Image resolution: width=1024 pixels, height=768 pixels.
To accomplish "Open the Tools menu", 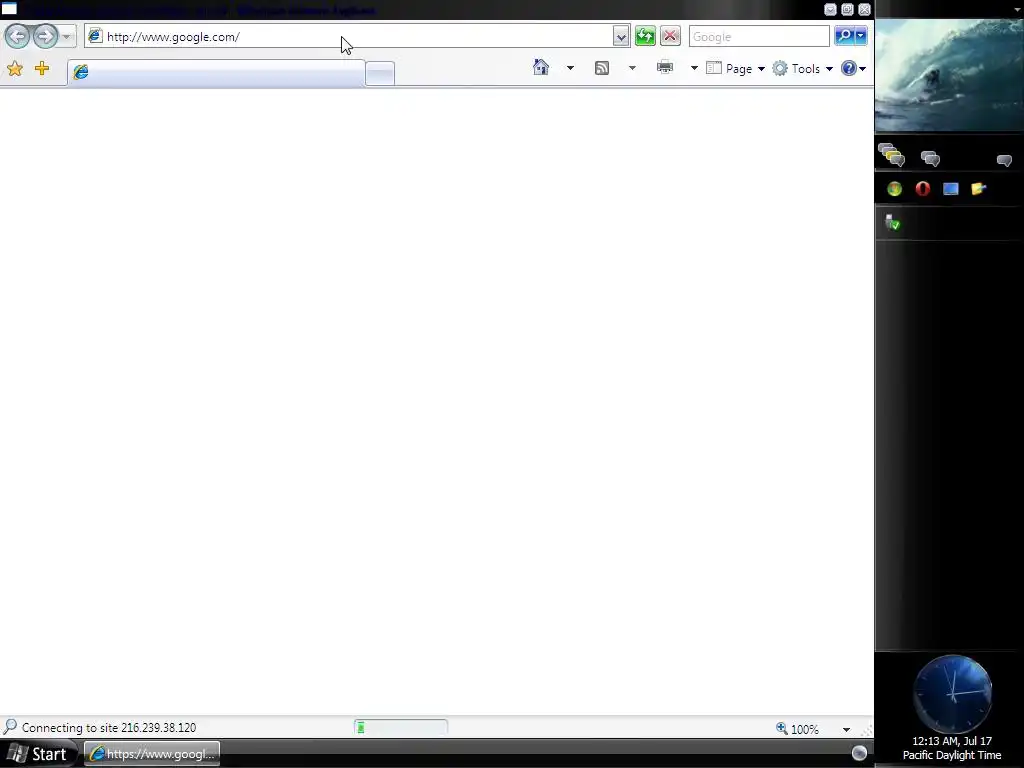I will click(x=803, y=69).
